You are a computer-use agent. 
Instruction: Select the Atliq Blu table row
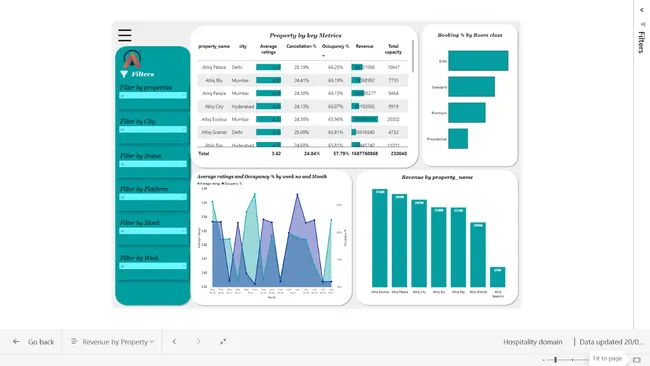coord(303,80)
